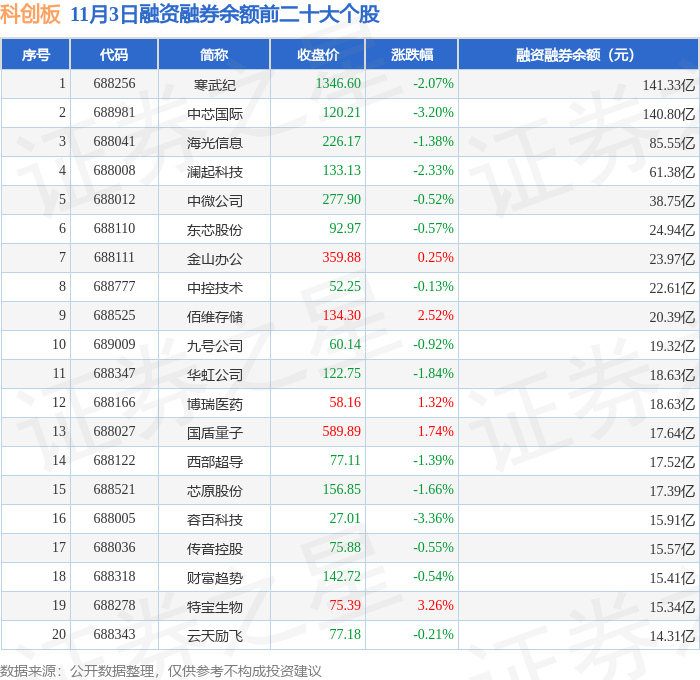The image size is (700, 680).
Task: Click the change value 3.26%
Action: pos(435,606)
